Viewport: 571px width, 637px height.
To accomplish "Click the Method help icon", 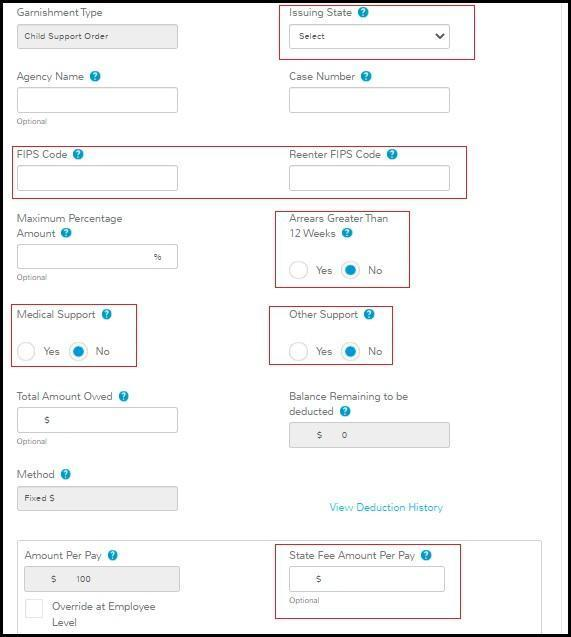I will (65, 474).
